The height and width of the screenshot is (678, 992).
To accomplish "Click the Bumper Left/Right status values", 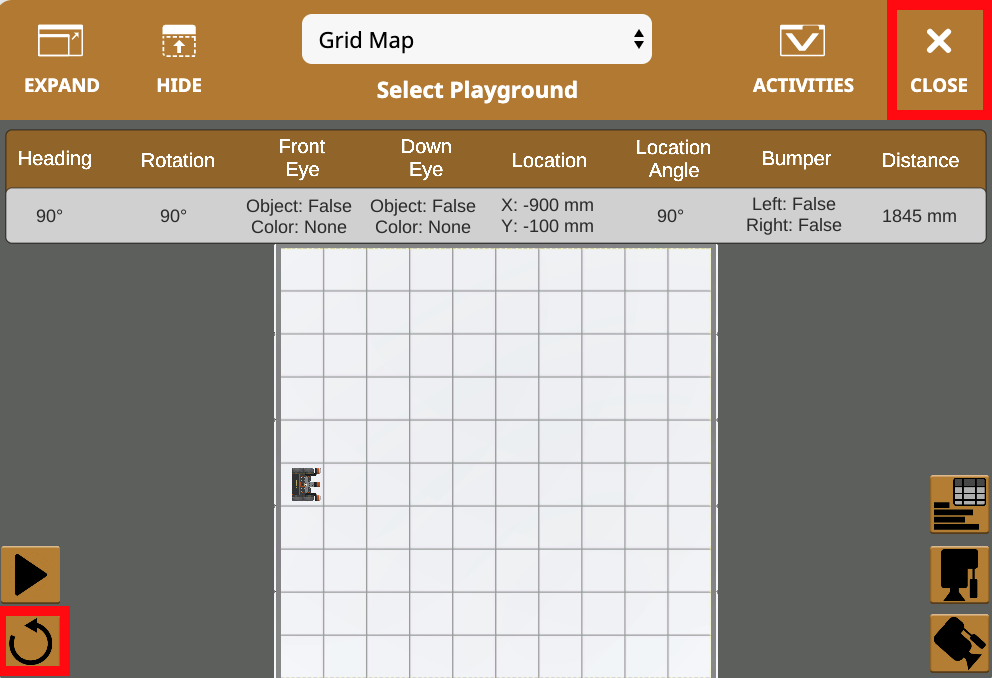I will [x=796, y=215].
